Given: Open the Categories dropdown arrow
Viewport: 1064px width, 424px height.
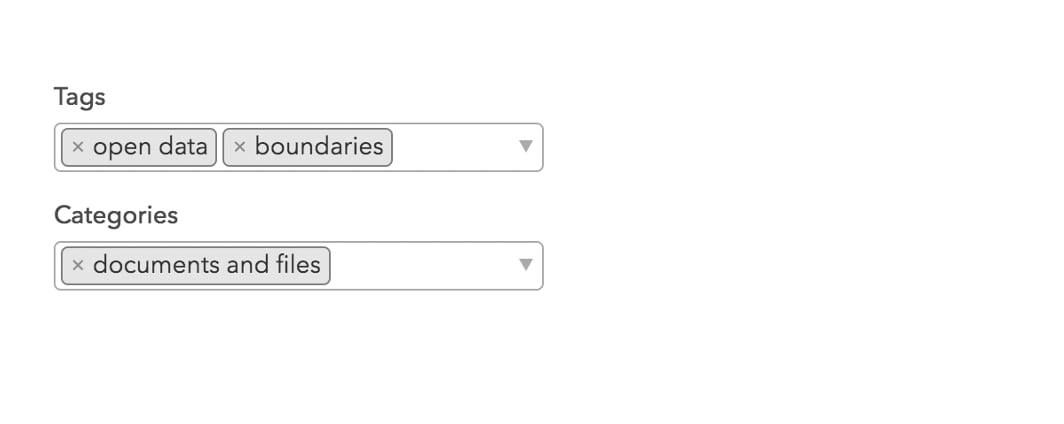Looking at the screenshot, I should (526, 265).
